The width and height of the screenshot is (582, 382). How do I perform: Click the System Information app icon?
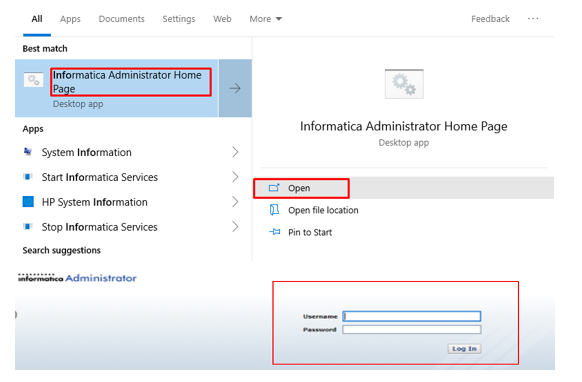(x=28, y=152)
